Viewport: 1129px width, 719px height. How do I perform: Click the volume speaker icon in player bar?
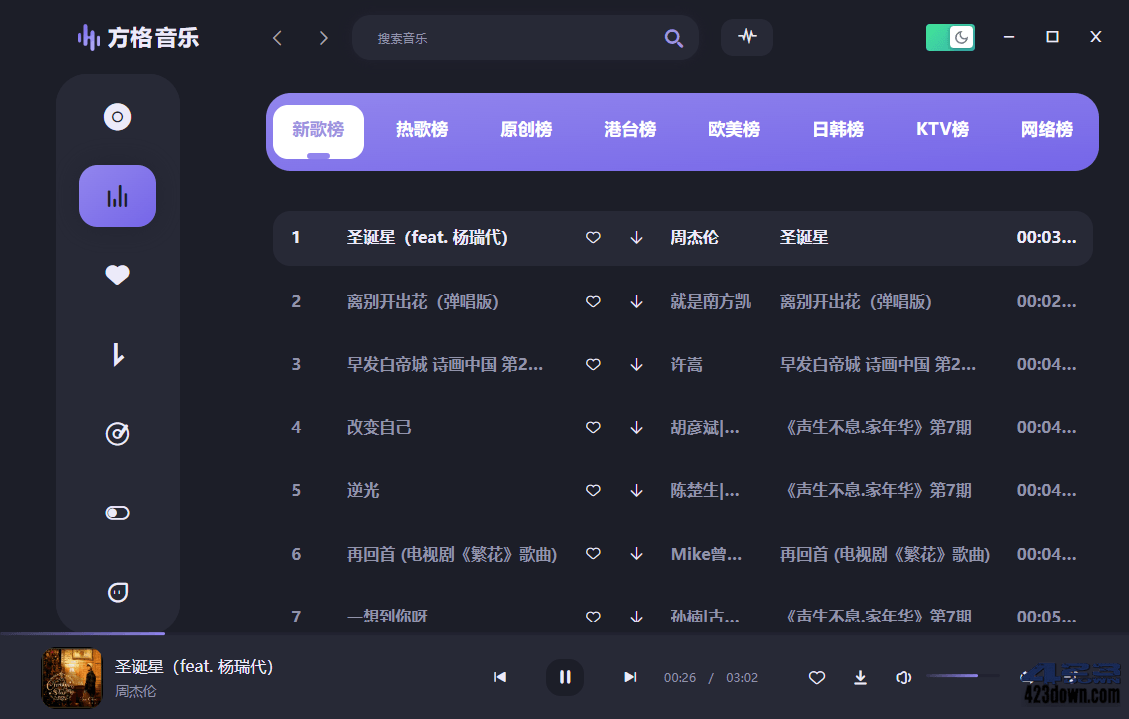tap(903, 677)
